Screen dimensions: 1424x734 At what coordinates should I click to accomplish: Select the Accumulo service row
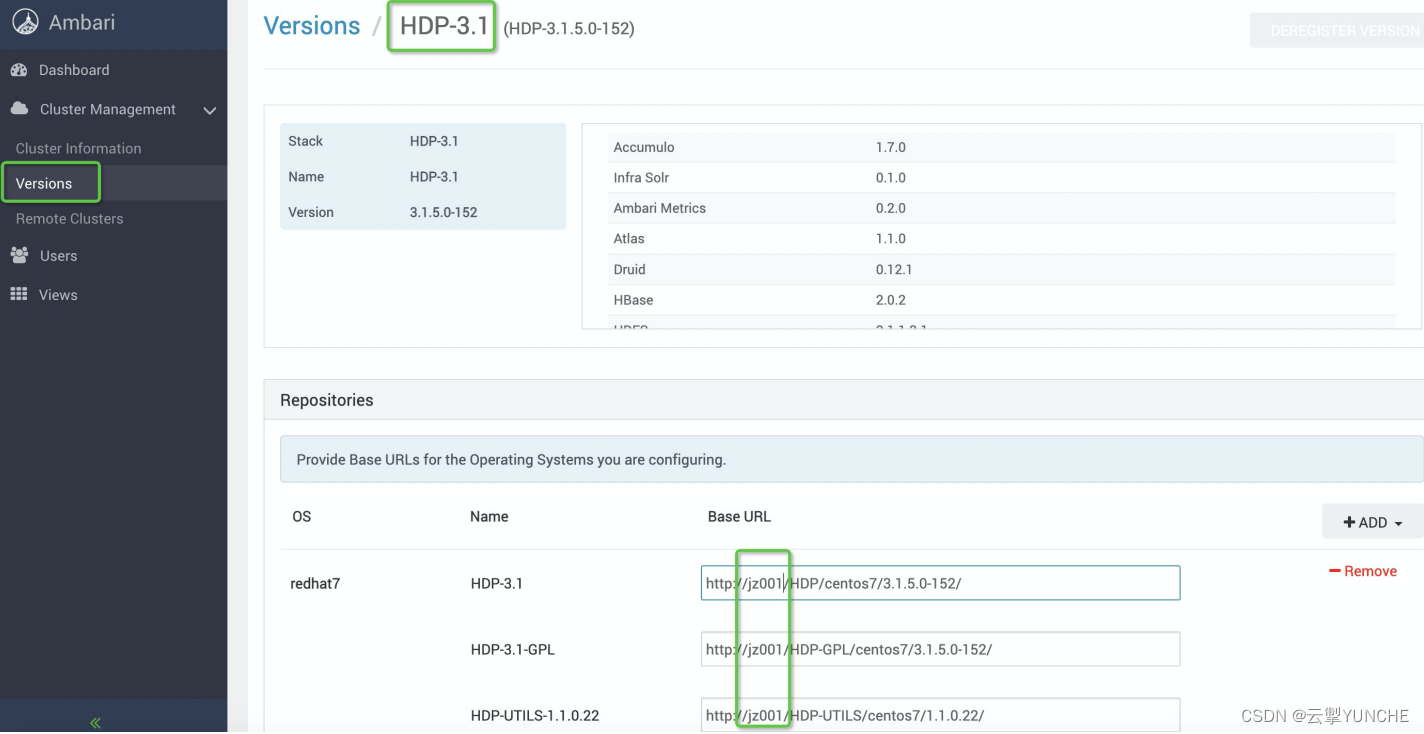point(1002,147)
